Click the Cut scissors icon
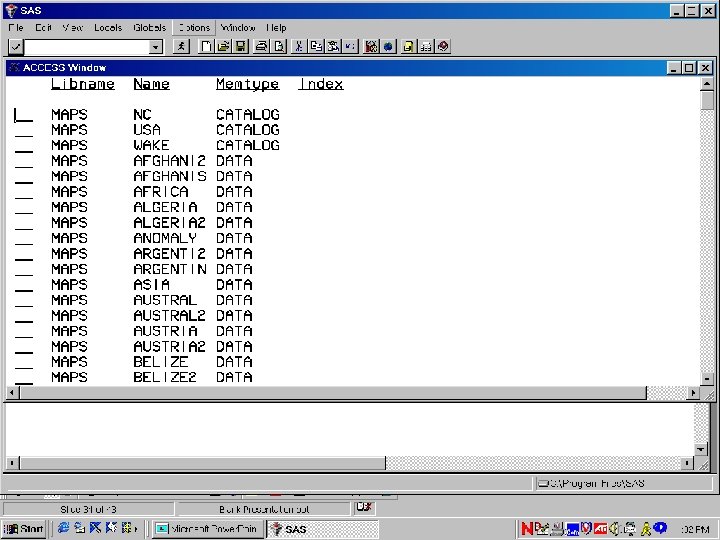The width and height of the screenshot is (720, 540). click(299, 46)
